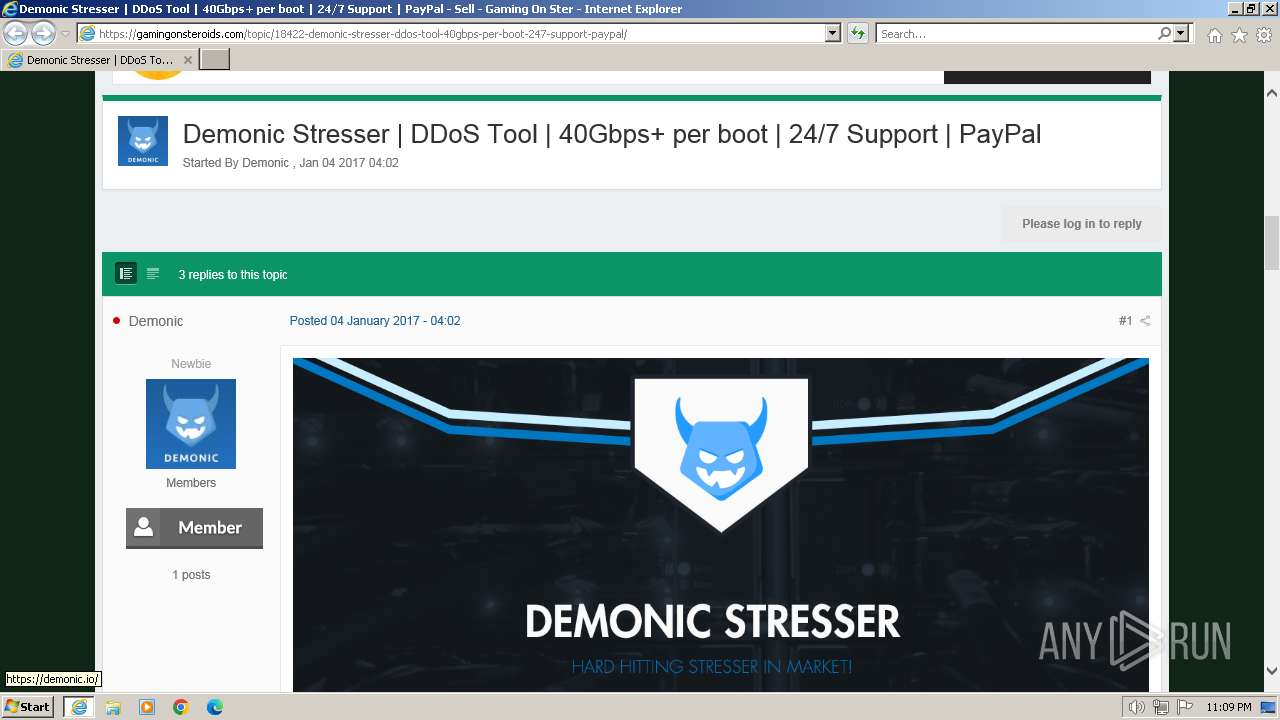Open the Demonic Stresser banner image
Viewport: 1280px width, 720px height.
pyautogui.click(x=720, y=524)
